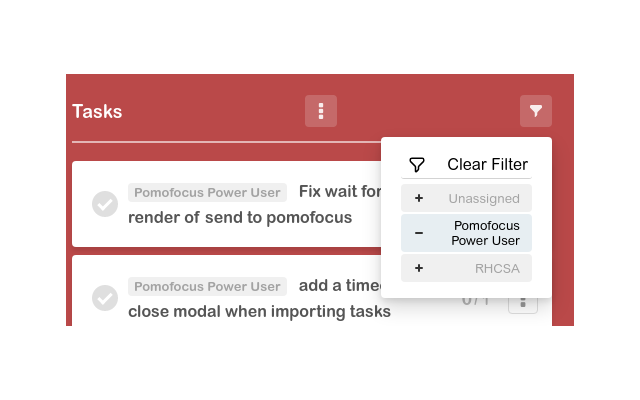The image size is (640, 400).
Task: Open the three-dot menu on the second task
Action: coord(523,300)
